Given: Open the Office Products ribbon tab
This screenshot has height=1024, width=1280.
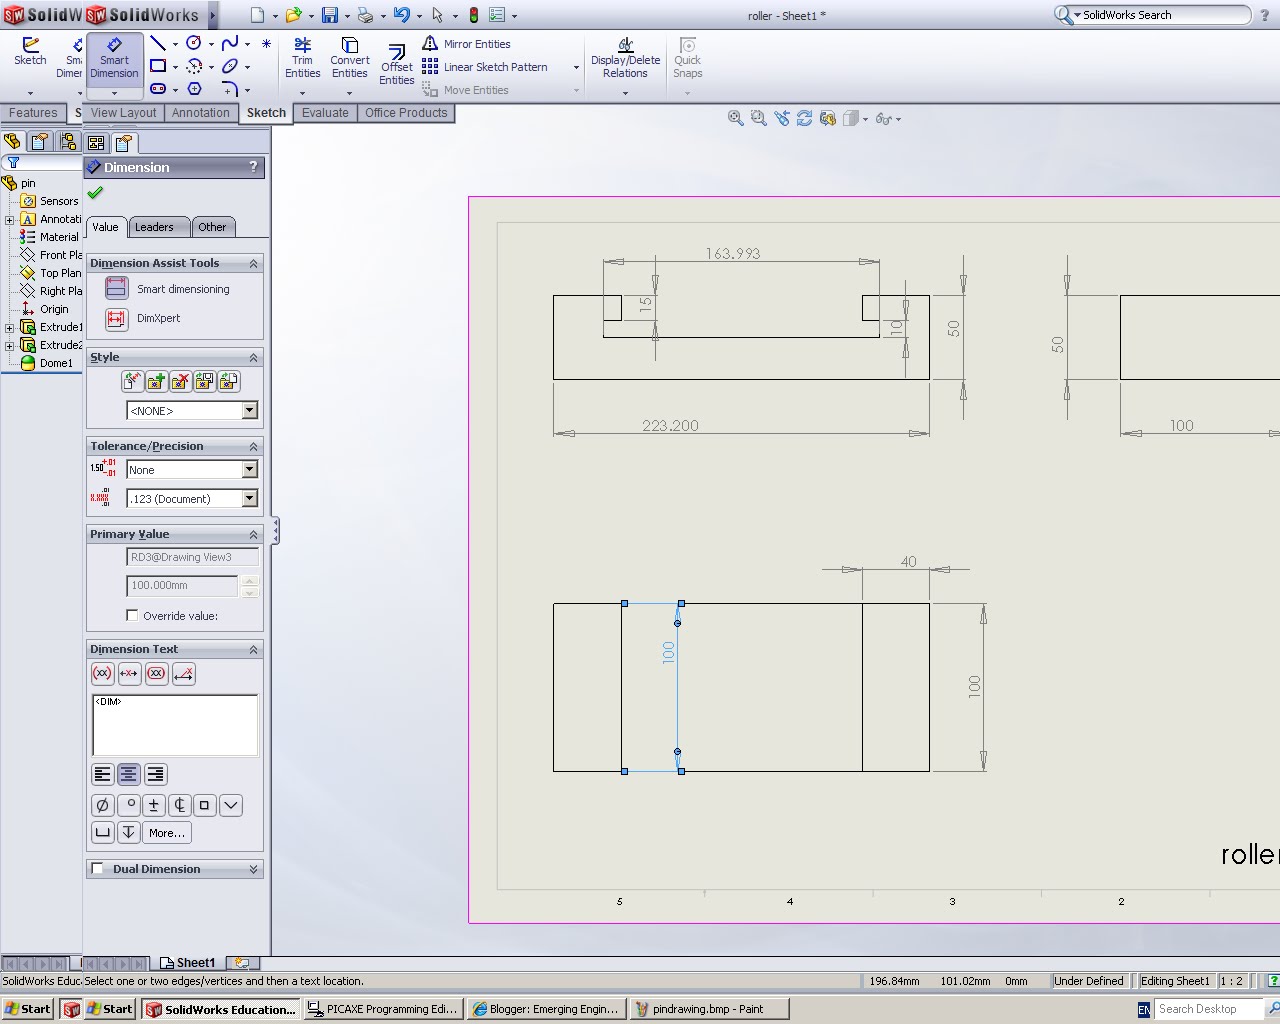Looking at the screenshot, I should [x=406, y=113].
